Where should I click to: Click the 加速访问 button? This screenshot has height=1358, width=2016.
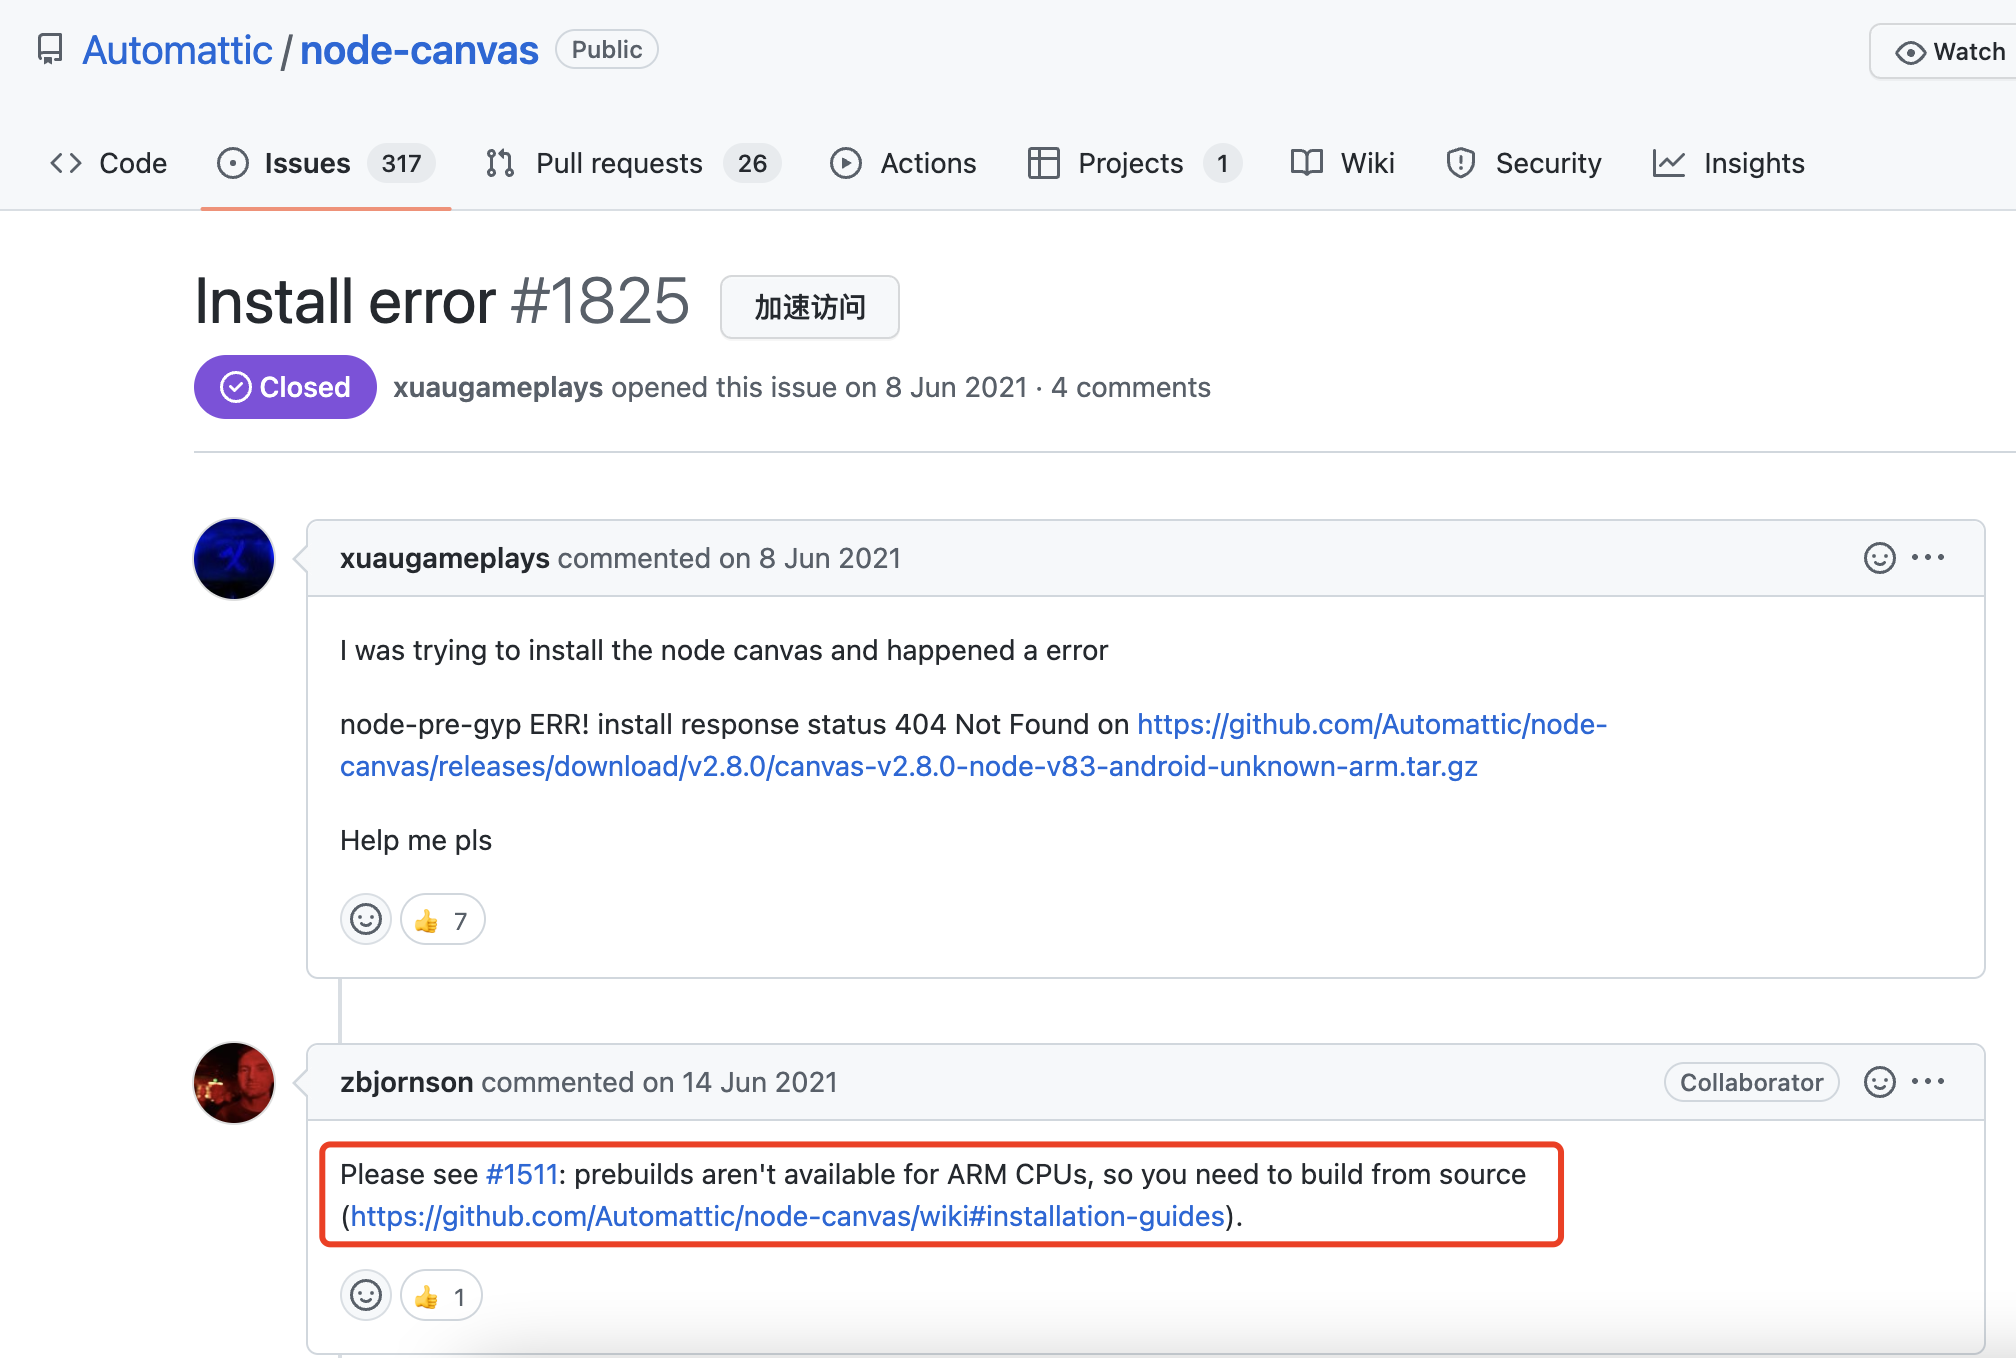pyautogui.click(x=810, y=307)
